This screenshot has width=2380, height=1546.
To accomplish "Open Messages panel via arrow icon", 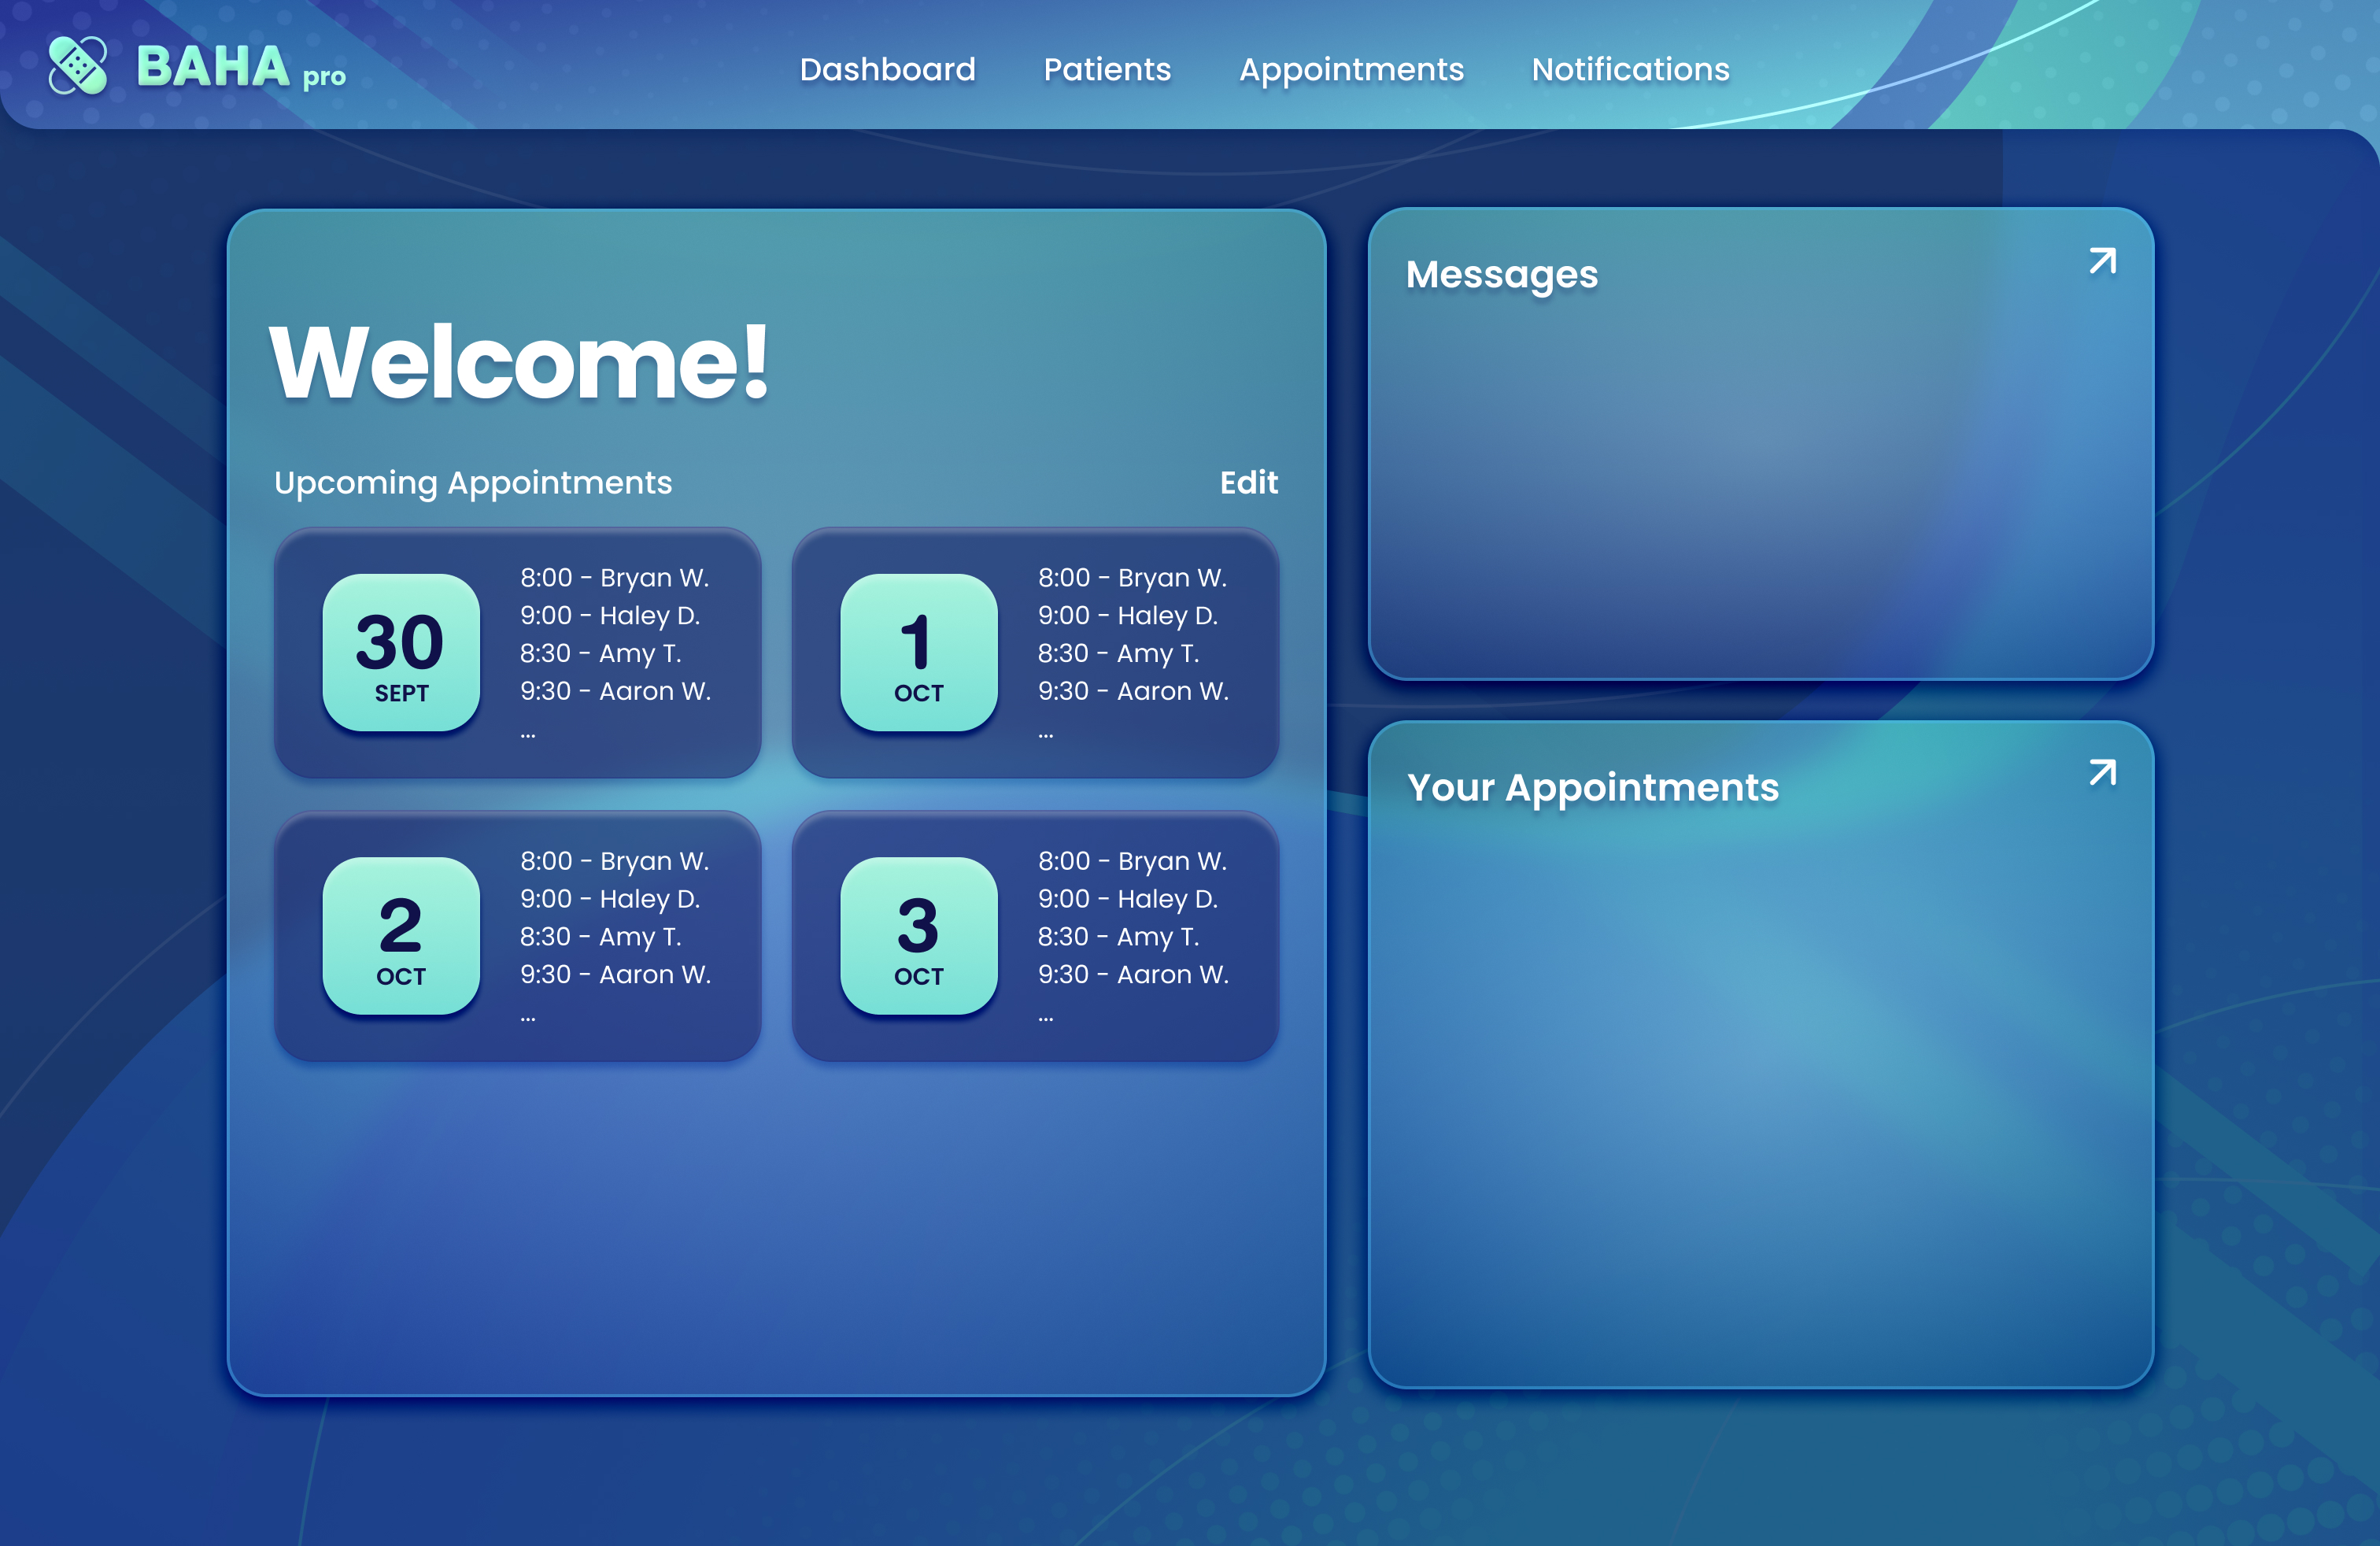I will click(2102, 261).
